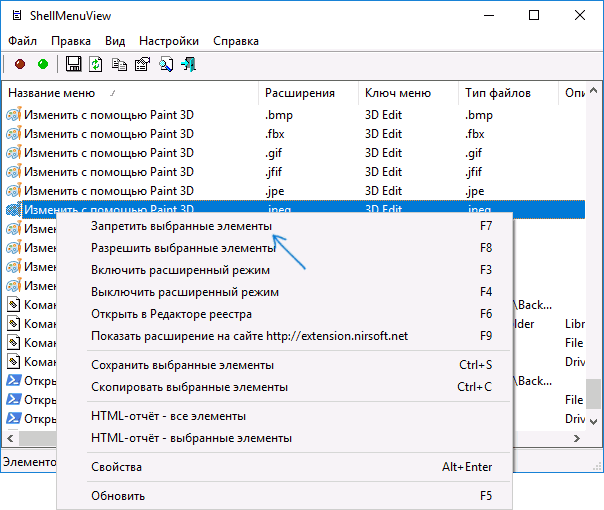Click 3D Edit cell in the .gif row

(383, 153)
